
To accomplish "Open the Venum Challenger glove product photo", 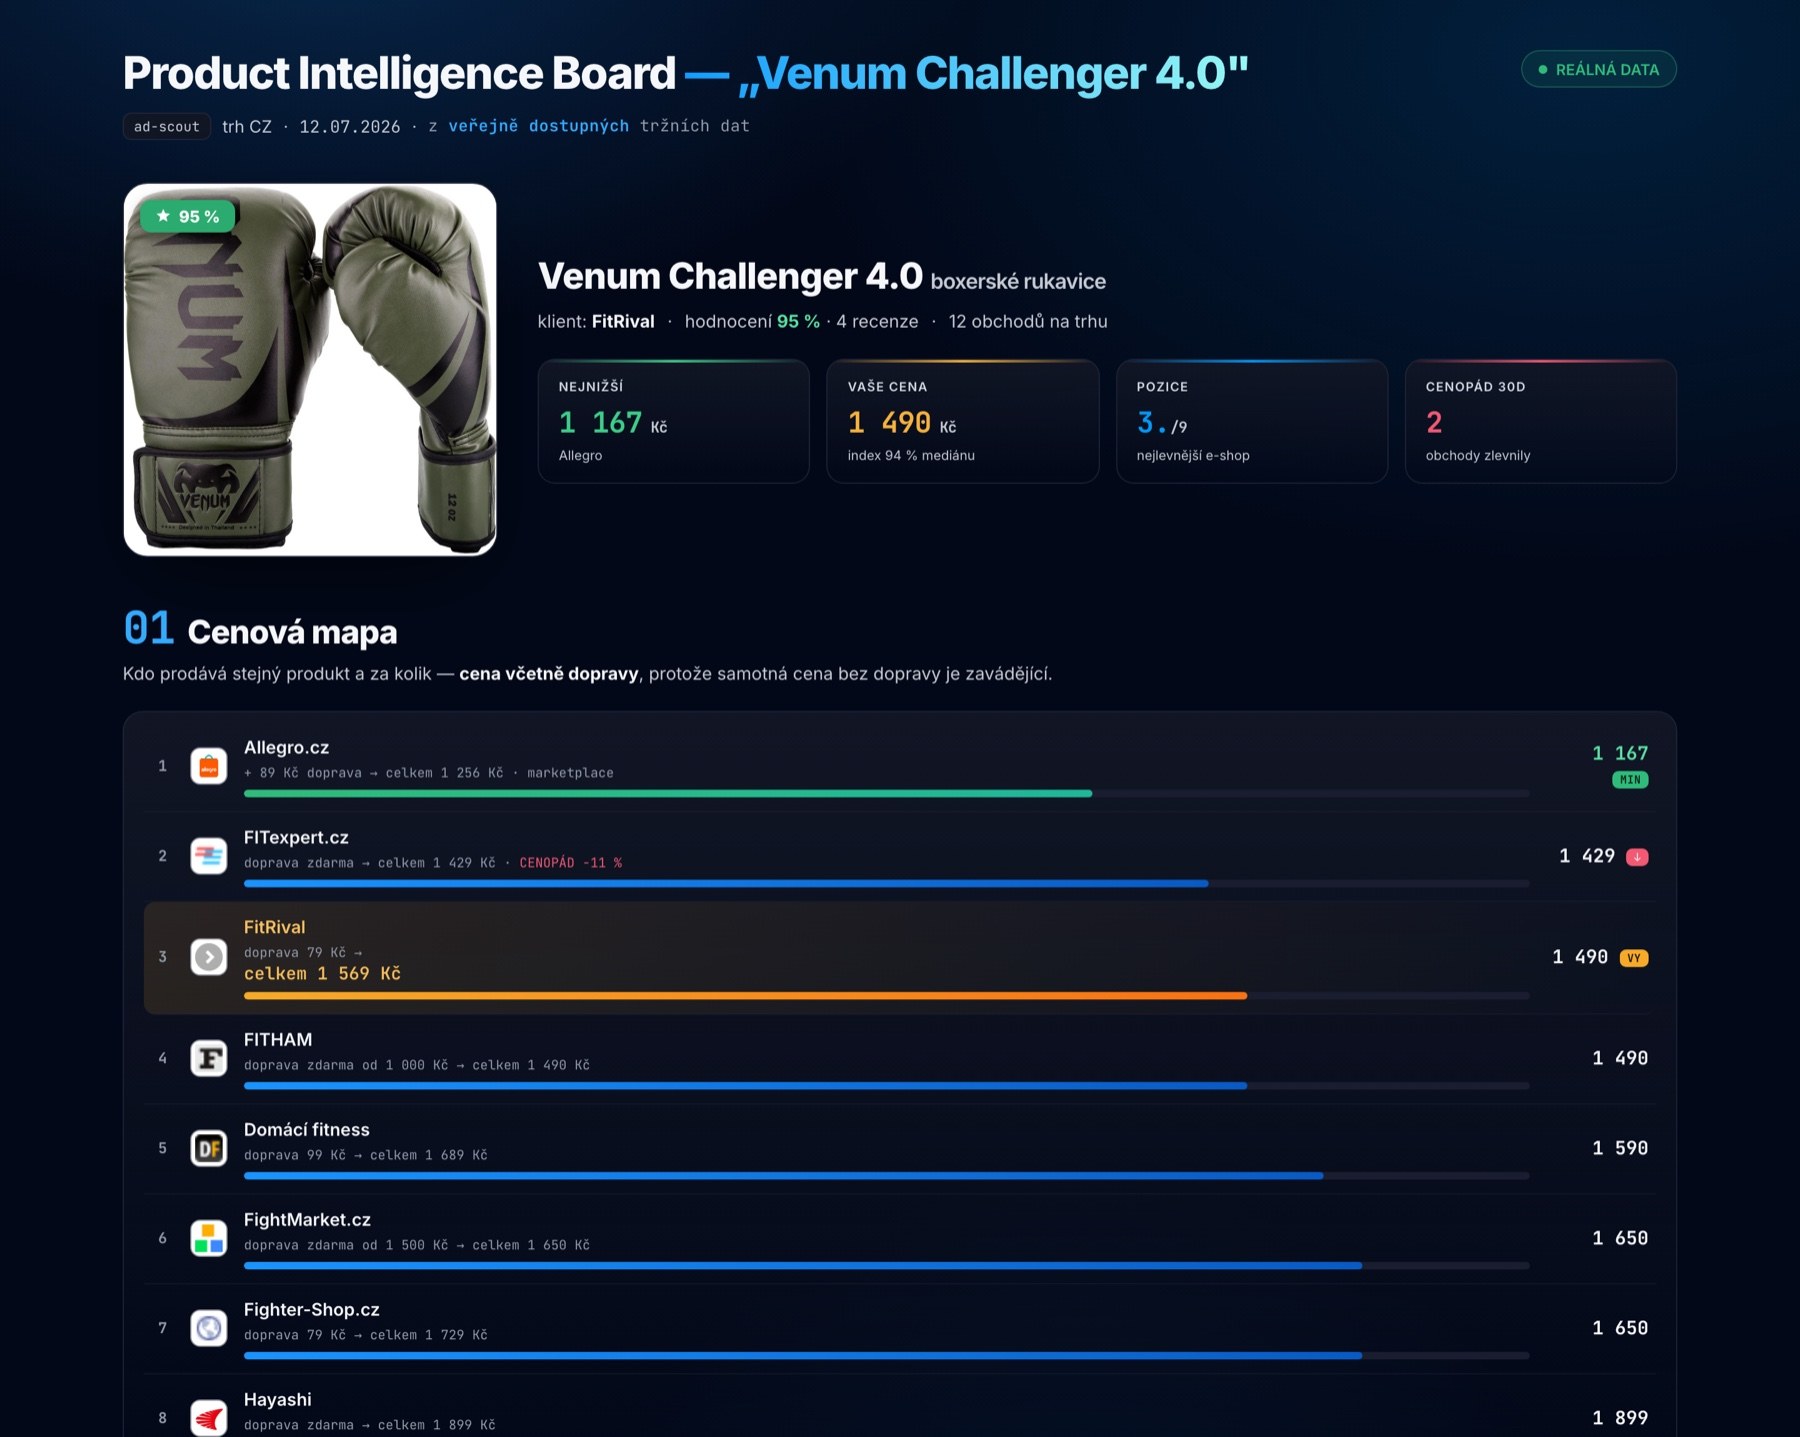I will 310,370.
